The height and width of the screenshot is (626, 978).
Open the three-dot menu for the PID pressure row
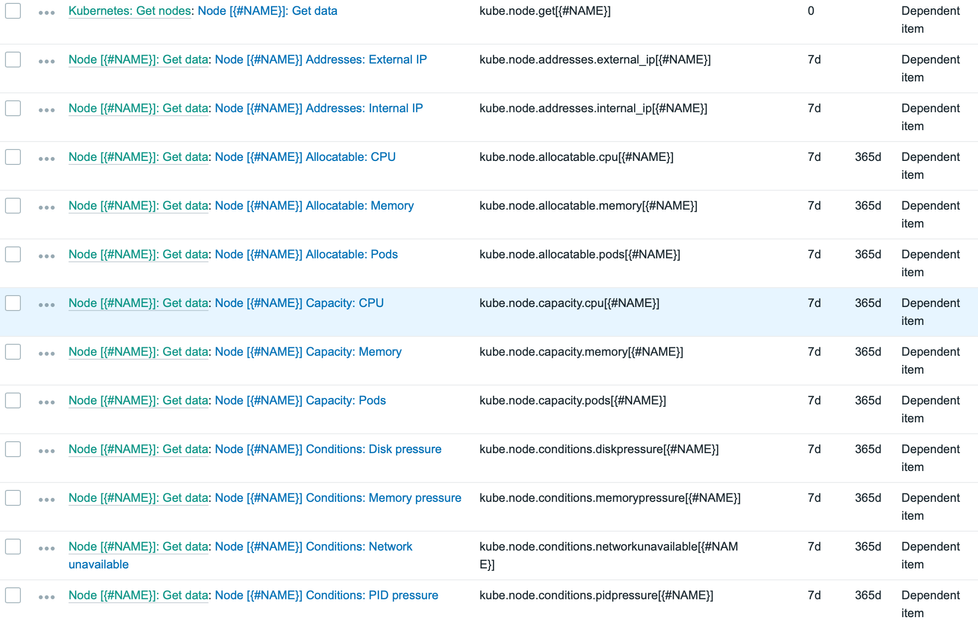click(x=47, y=597)
